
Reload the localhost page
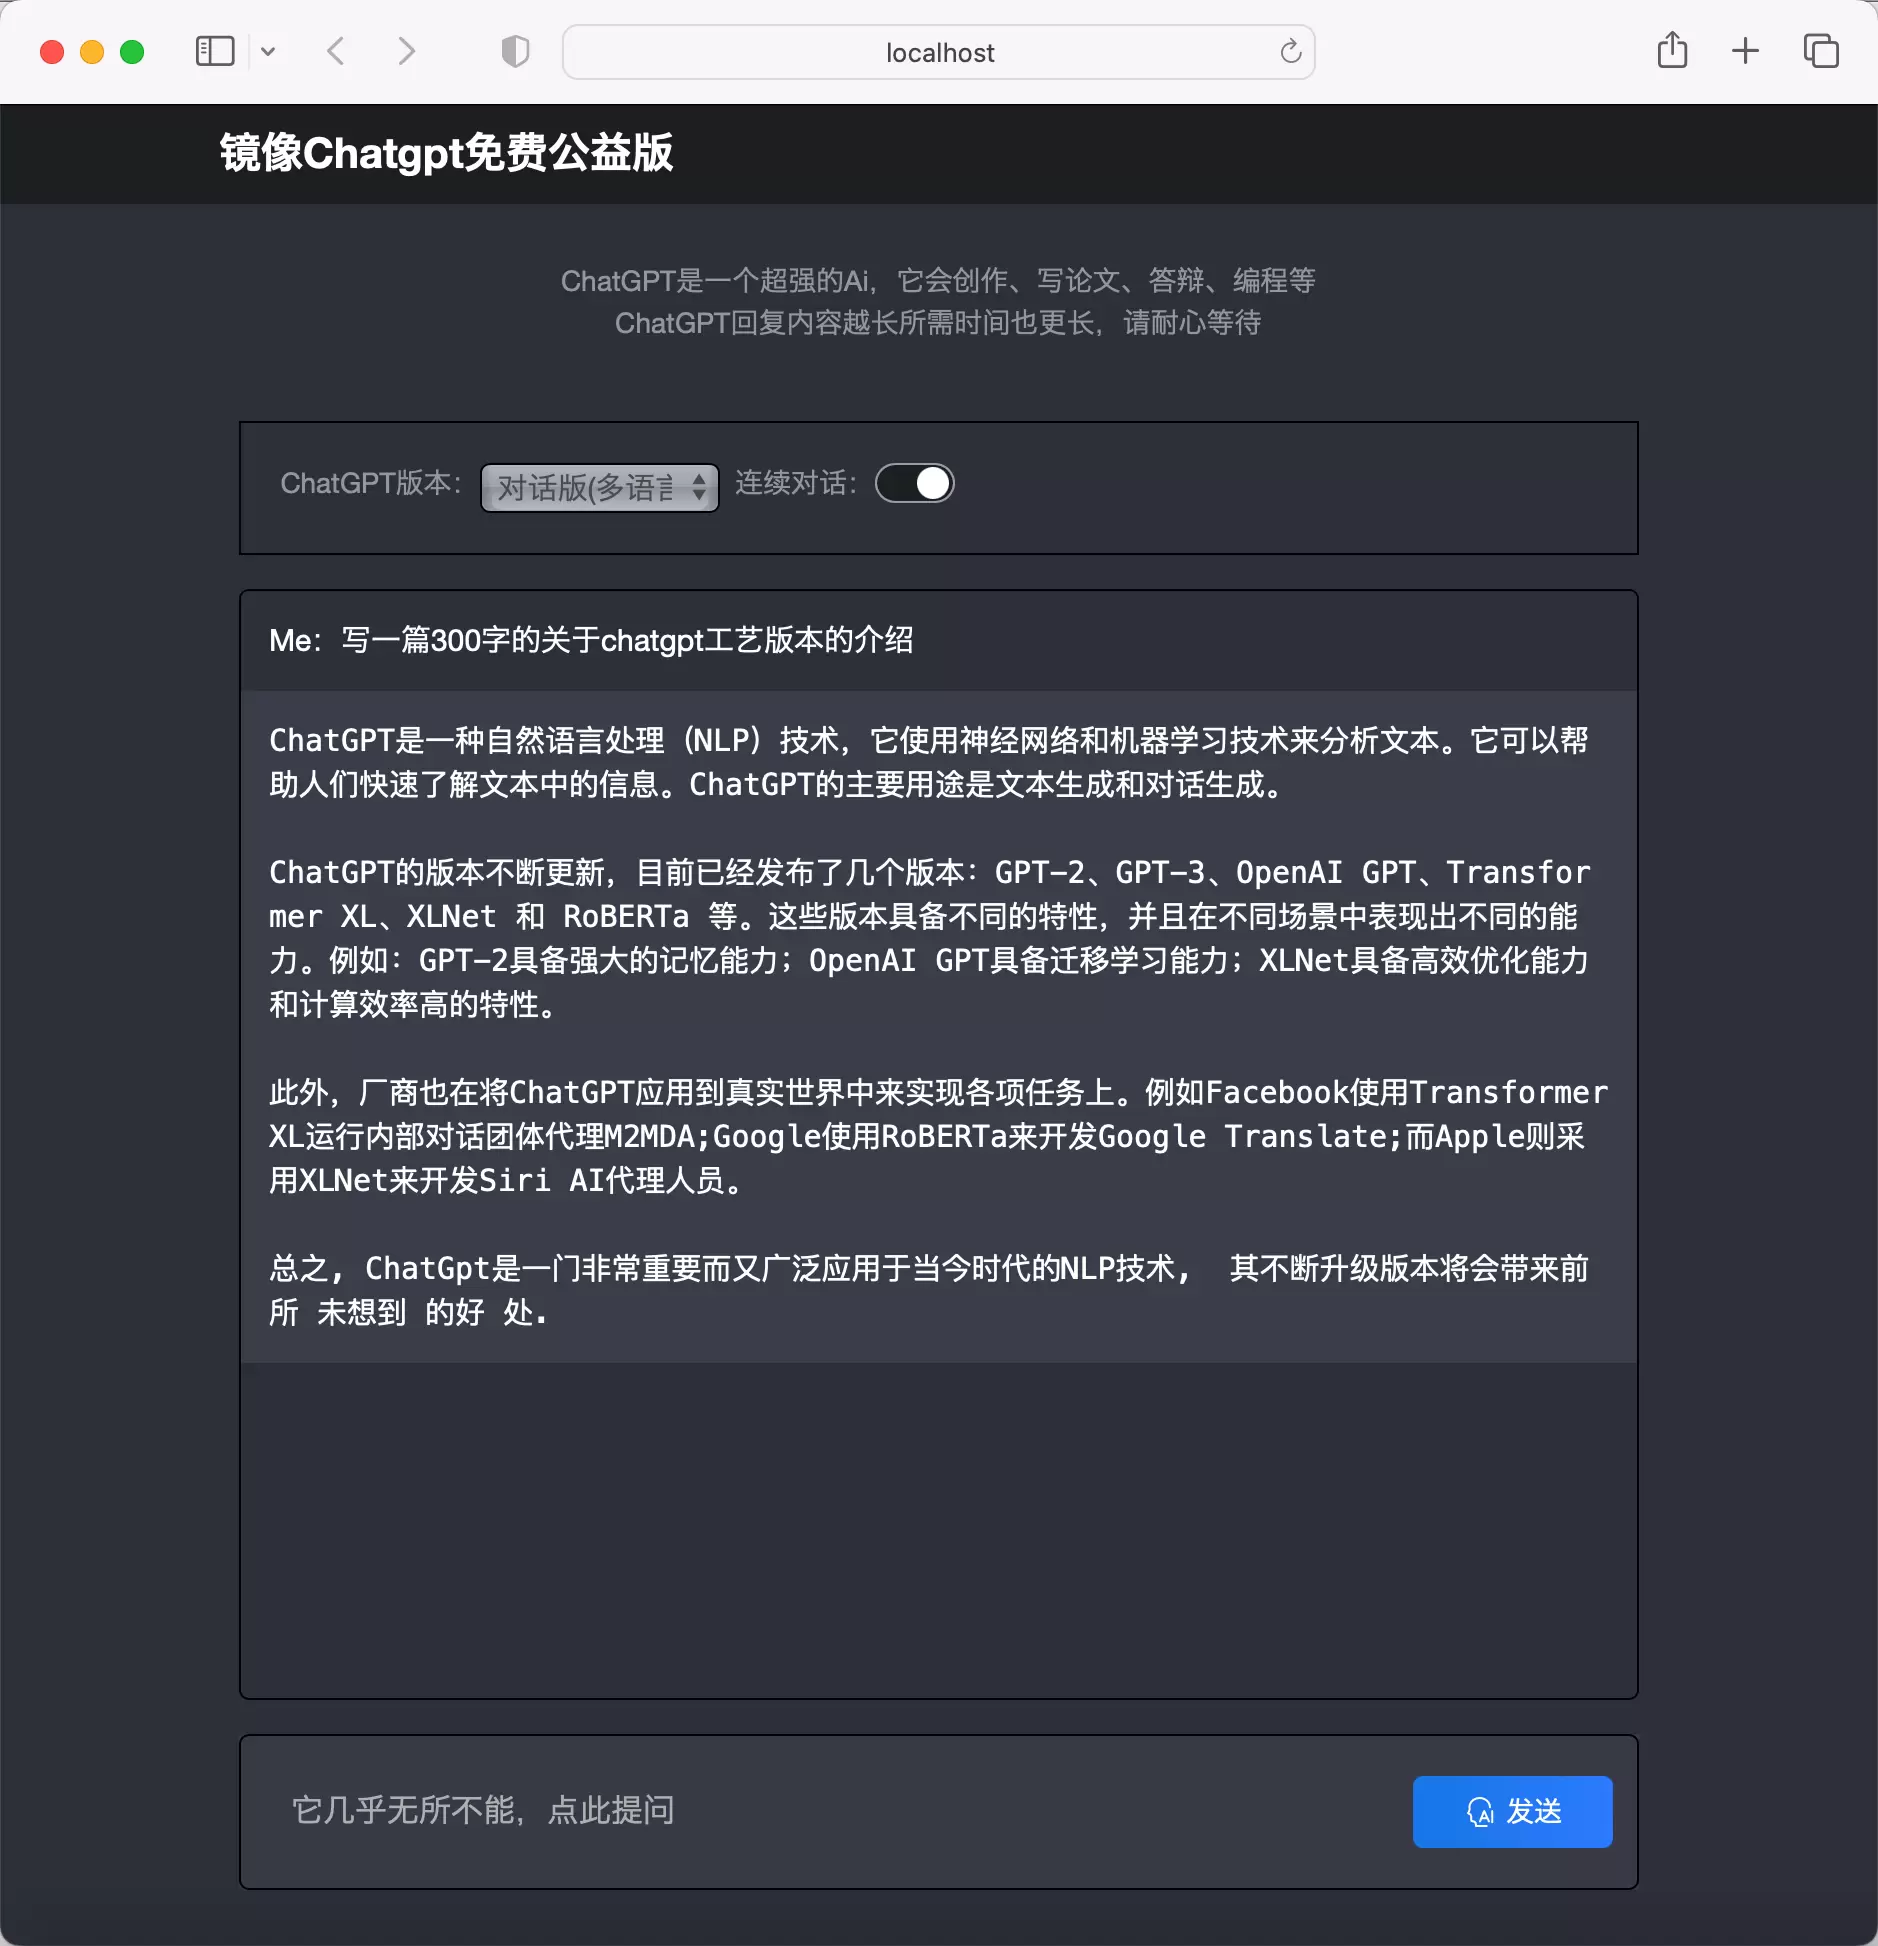tap(1290, 51)
